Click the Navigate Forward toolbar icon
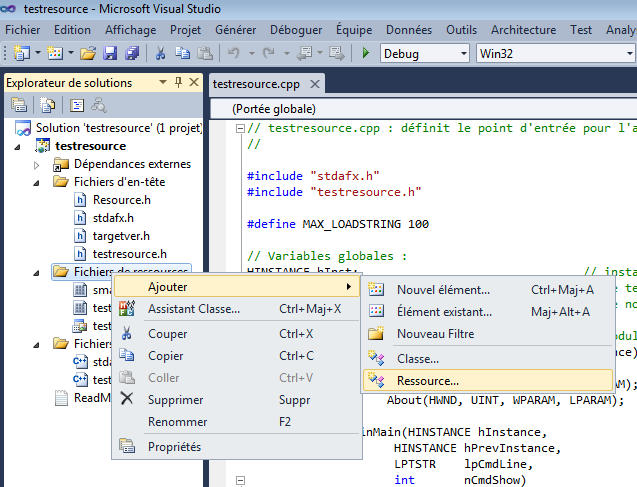637x487 pixels. (336, 53)
